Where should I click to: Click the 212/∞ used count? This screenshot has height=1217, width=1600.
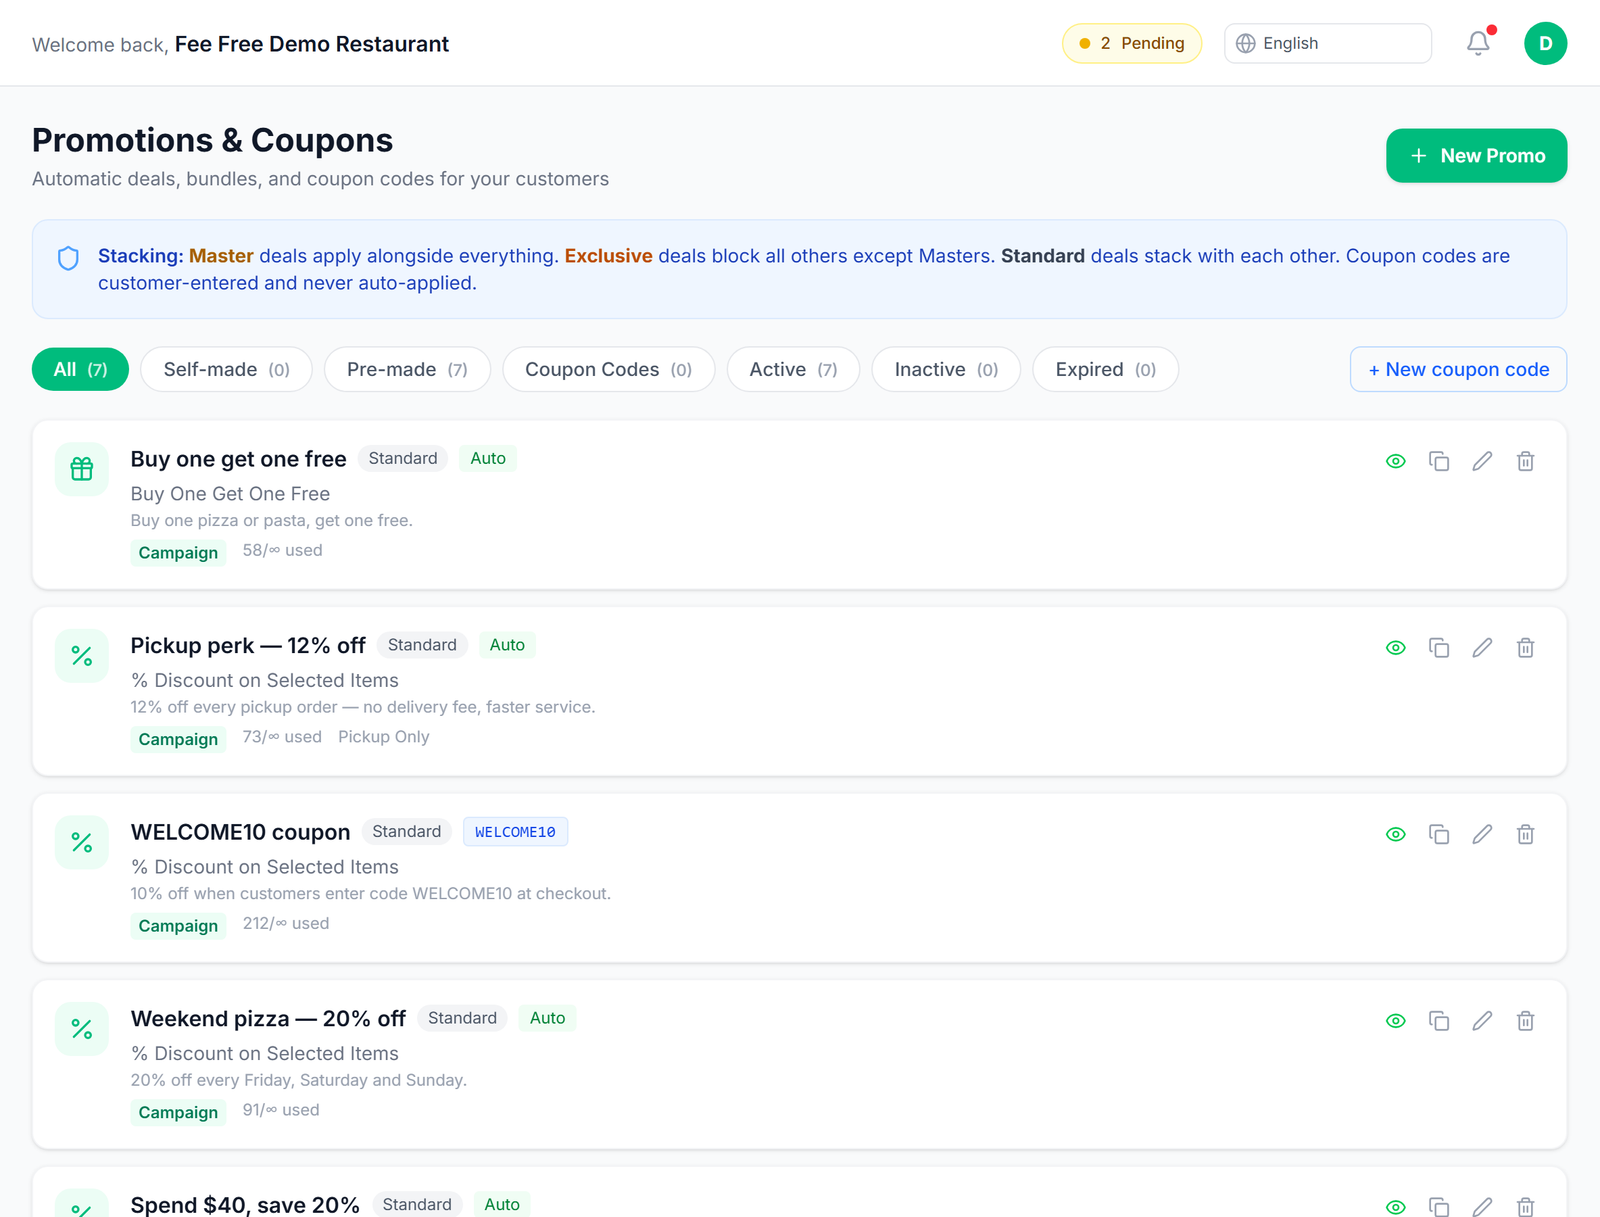coord(286,923)
